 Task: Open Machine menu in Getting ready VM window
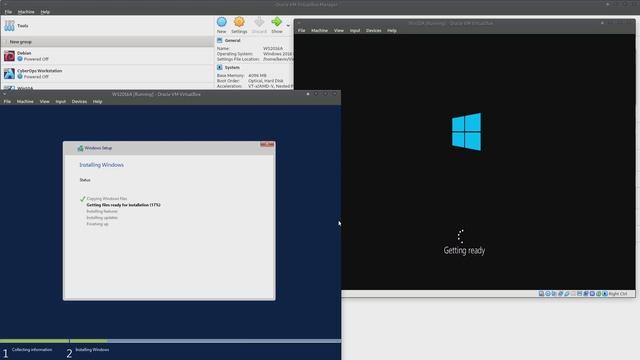point(319,30)
